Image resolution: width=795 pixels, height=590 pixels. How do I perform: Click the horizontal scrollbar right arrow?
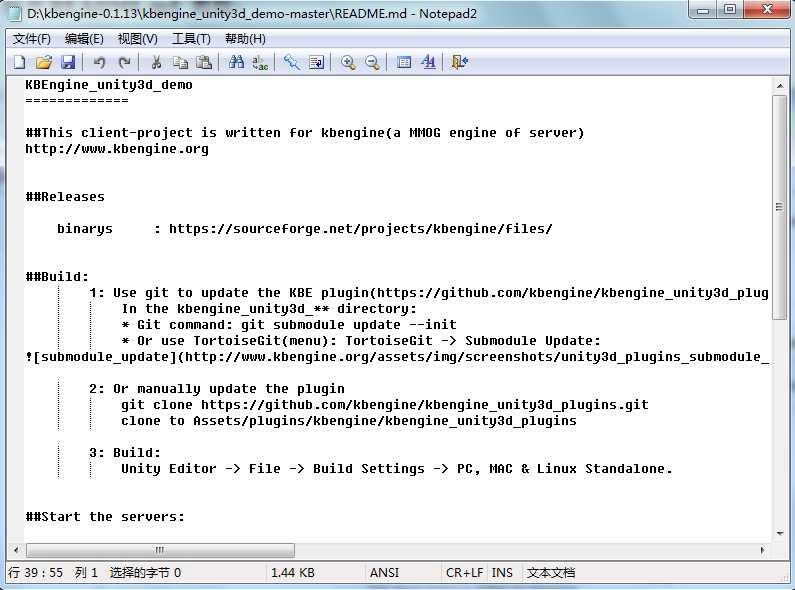coord(762,550)
